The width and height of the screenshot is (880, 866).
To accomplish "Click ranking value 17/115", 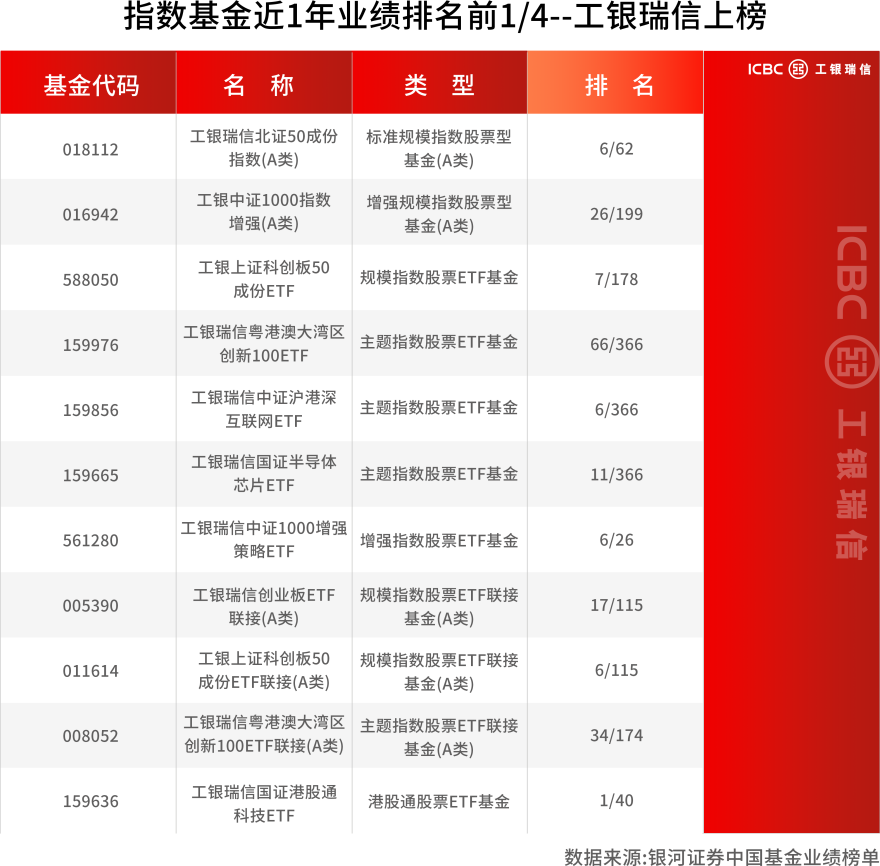I will coord(616,605).
